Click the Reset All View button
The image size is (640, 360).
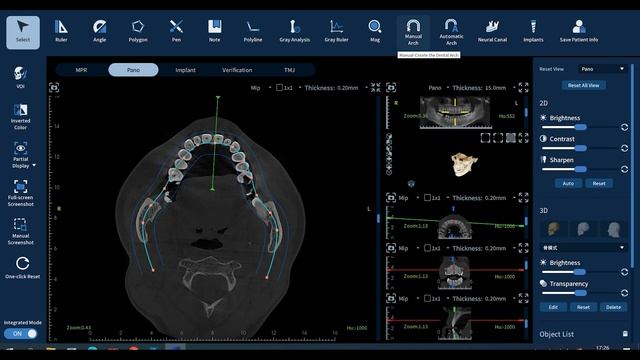tap(583, 85)
